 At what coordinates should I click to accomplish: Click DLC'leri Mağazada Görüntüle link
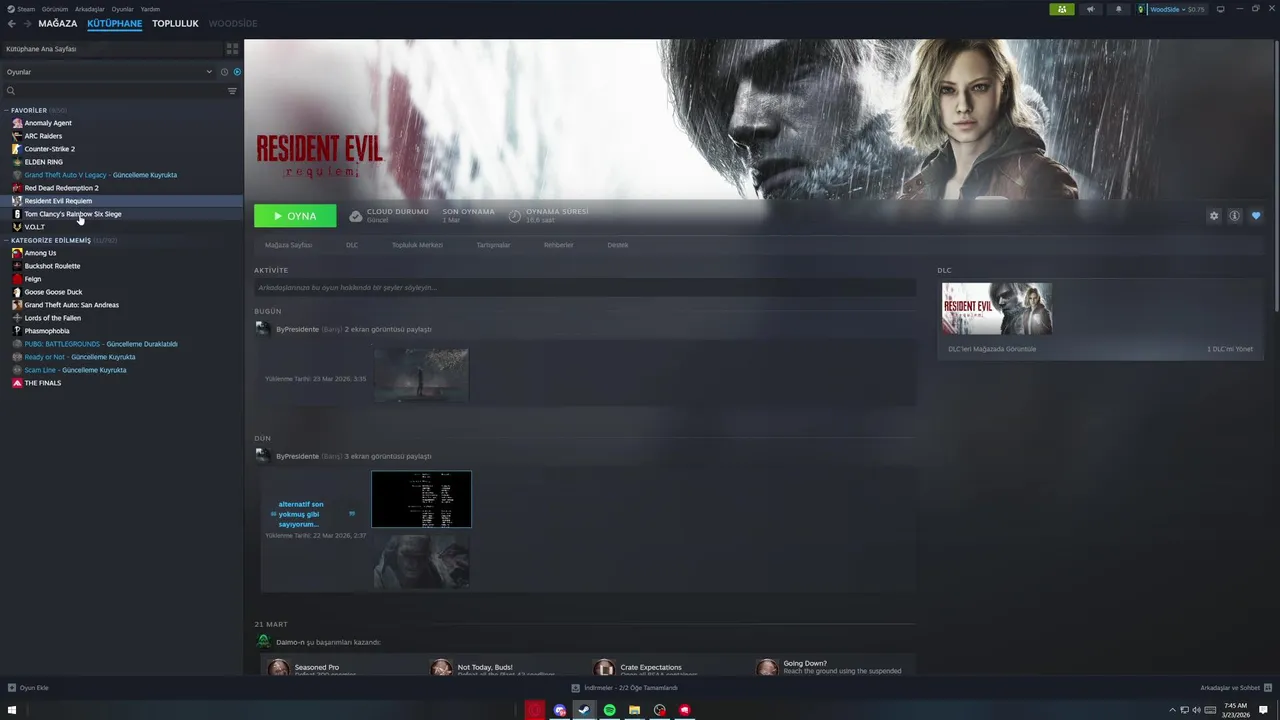pyautogui.click(x=992, y=349)
